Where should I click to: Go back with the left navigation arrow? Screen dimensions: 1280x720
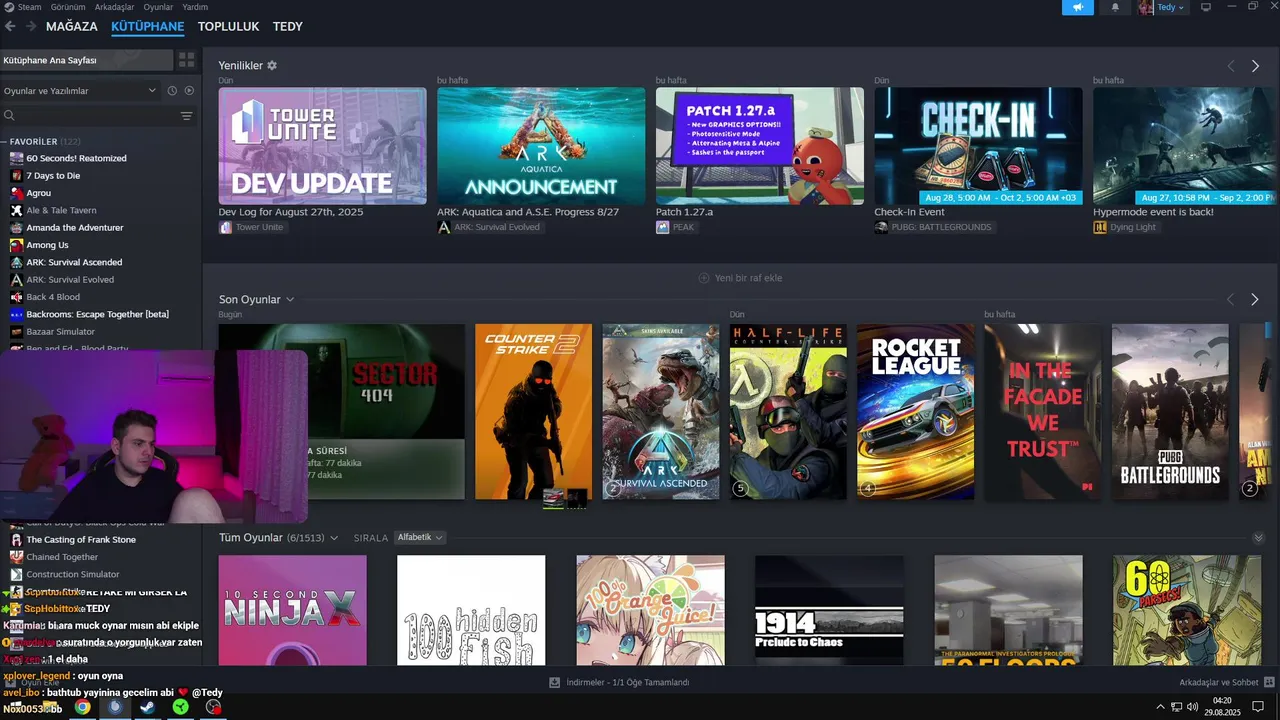coord(10,26)
